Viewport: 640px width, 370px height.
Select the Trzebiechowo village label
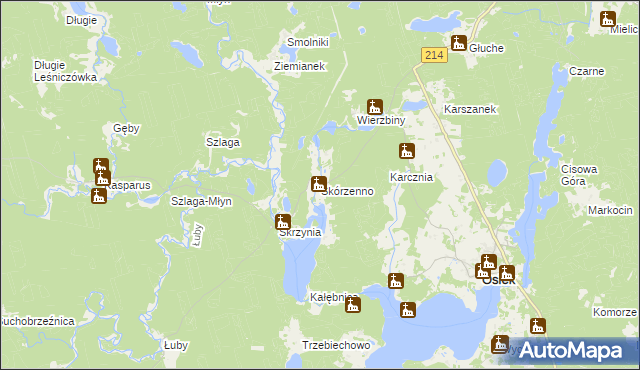(x=336, y=345)
